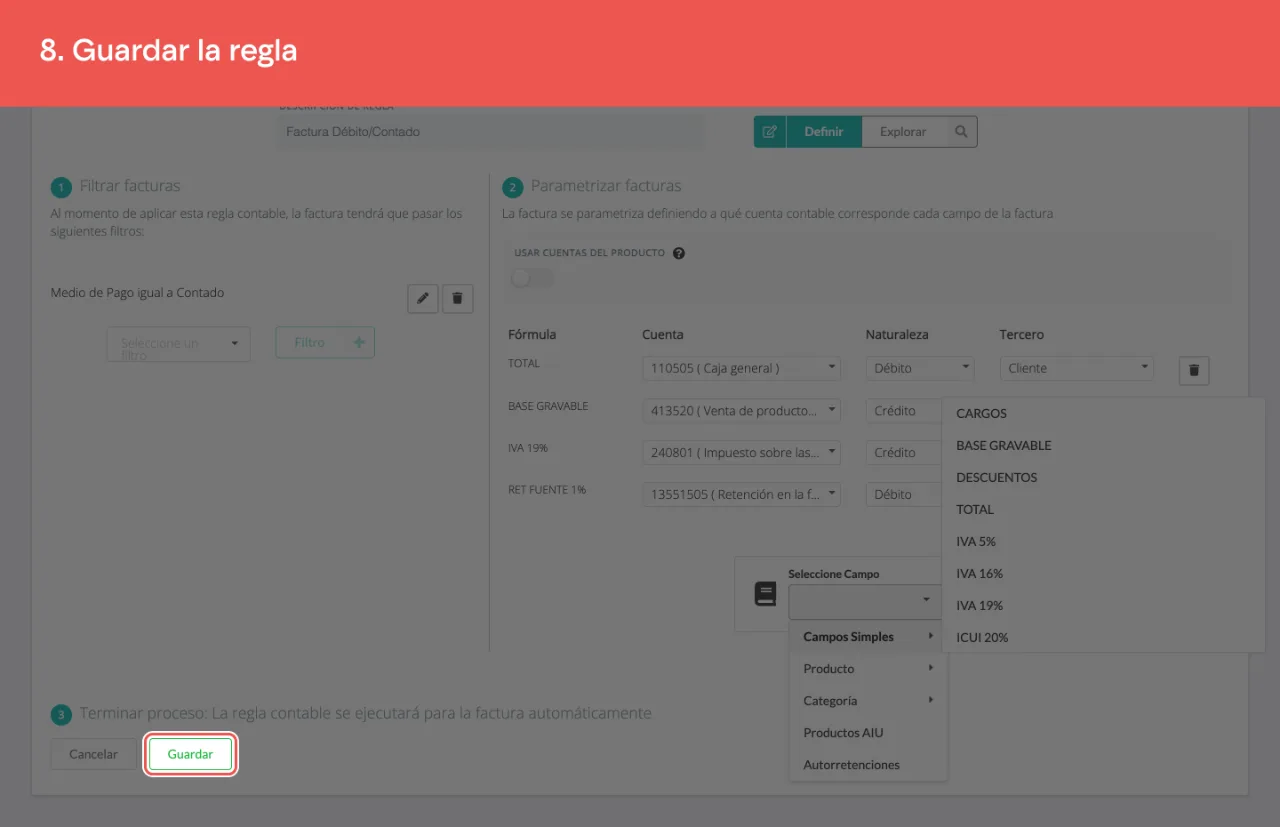Open the Crédito dropdown in BASE GRAVABLE row

coord(904,410)
